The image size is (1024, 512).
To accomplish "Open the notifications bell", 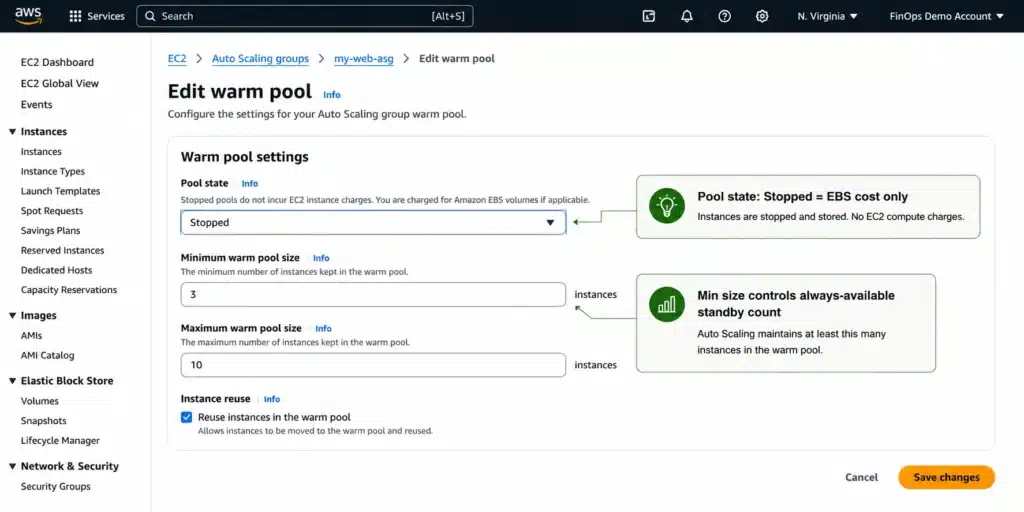I will pyautogui.click(x=686, y=16).
